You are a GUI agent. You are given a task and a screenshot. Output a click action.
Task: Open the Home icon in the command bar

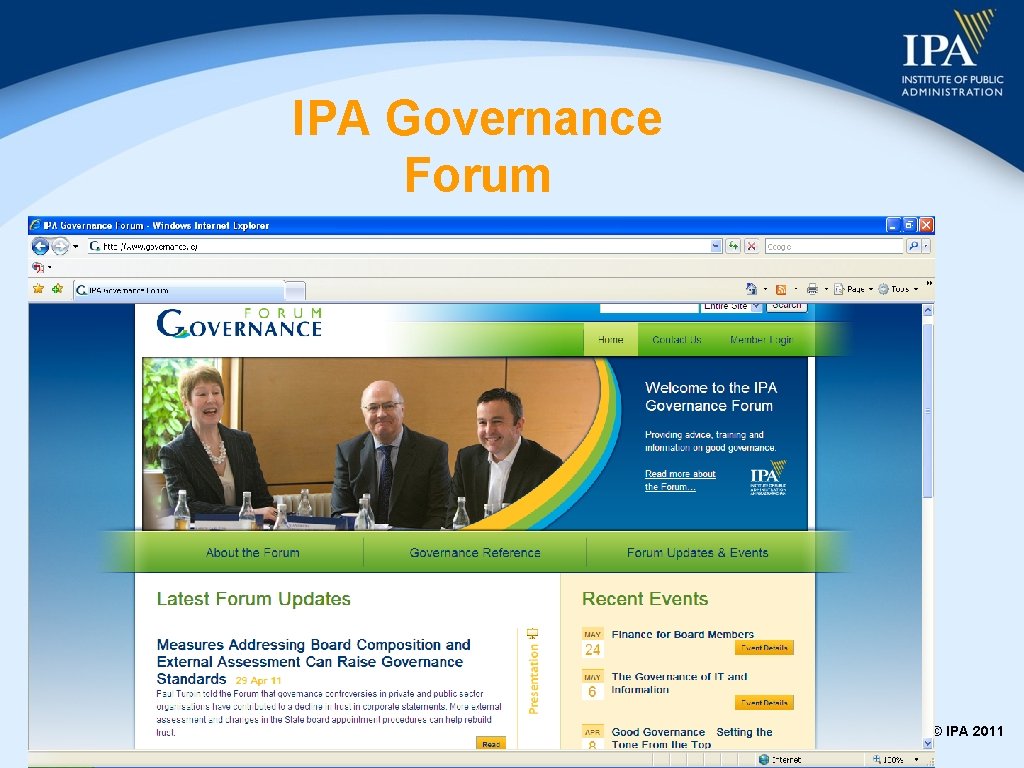coord(752,289)
